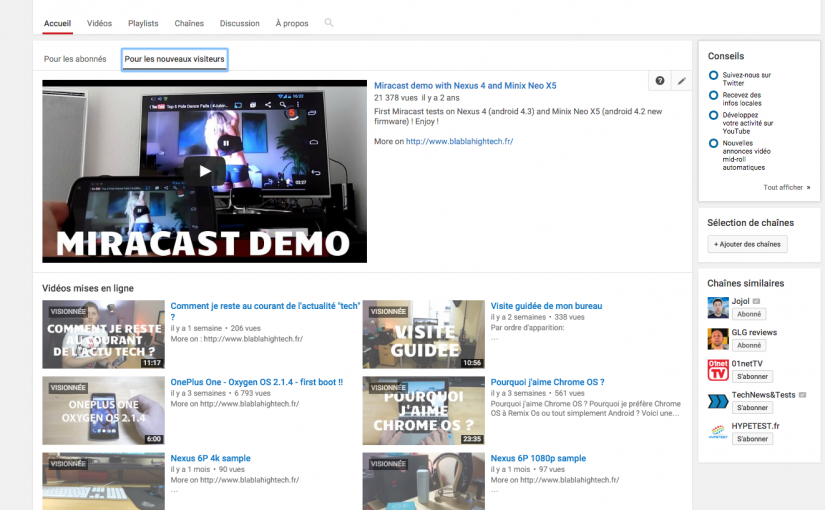
Task: Open 01netTV channel logo
Action: (718, 370)
